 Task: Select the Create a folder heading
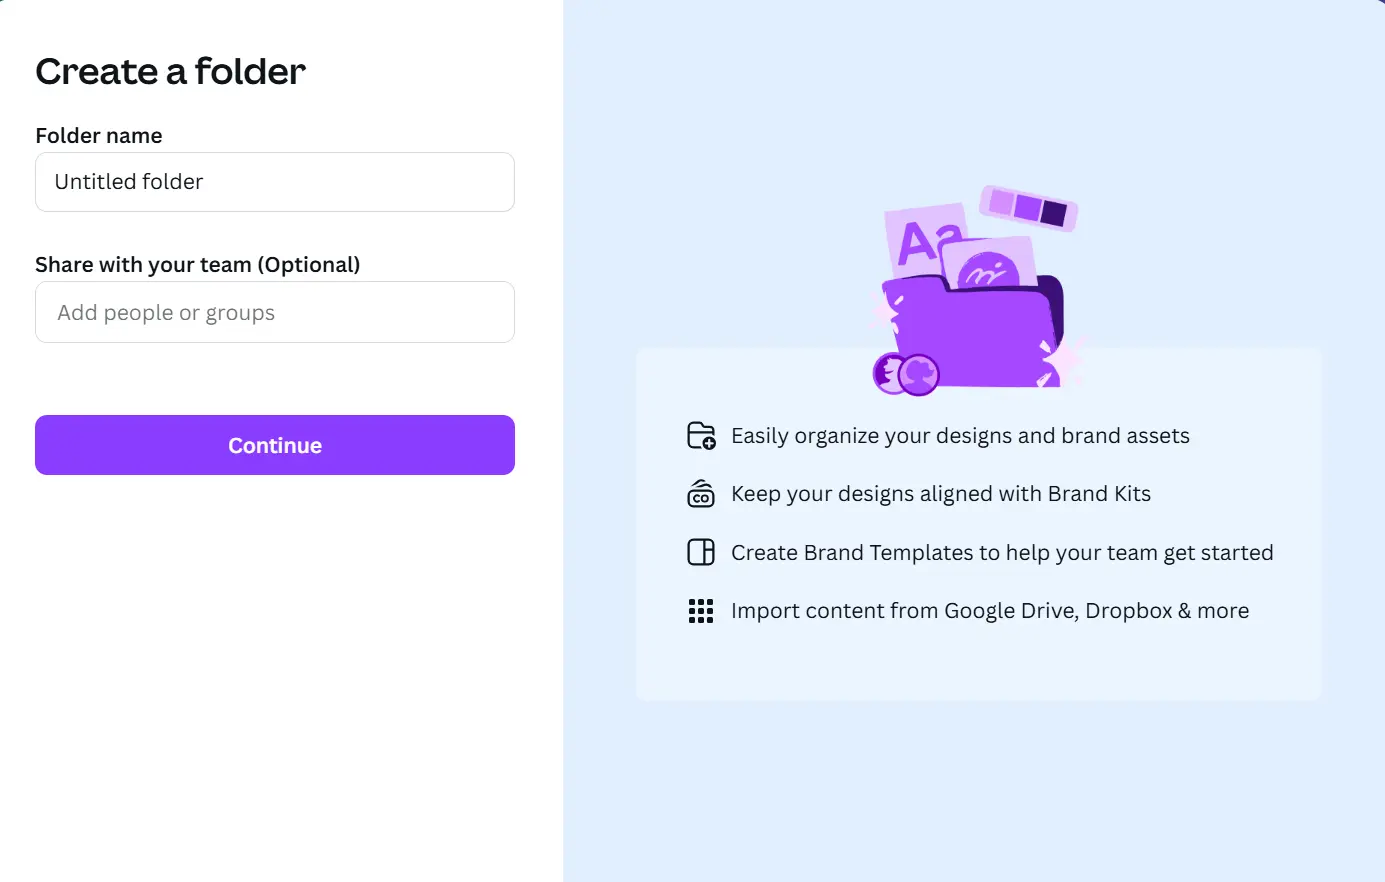[x=169, y=71]
